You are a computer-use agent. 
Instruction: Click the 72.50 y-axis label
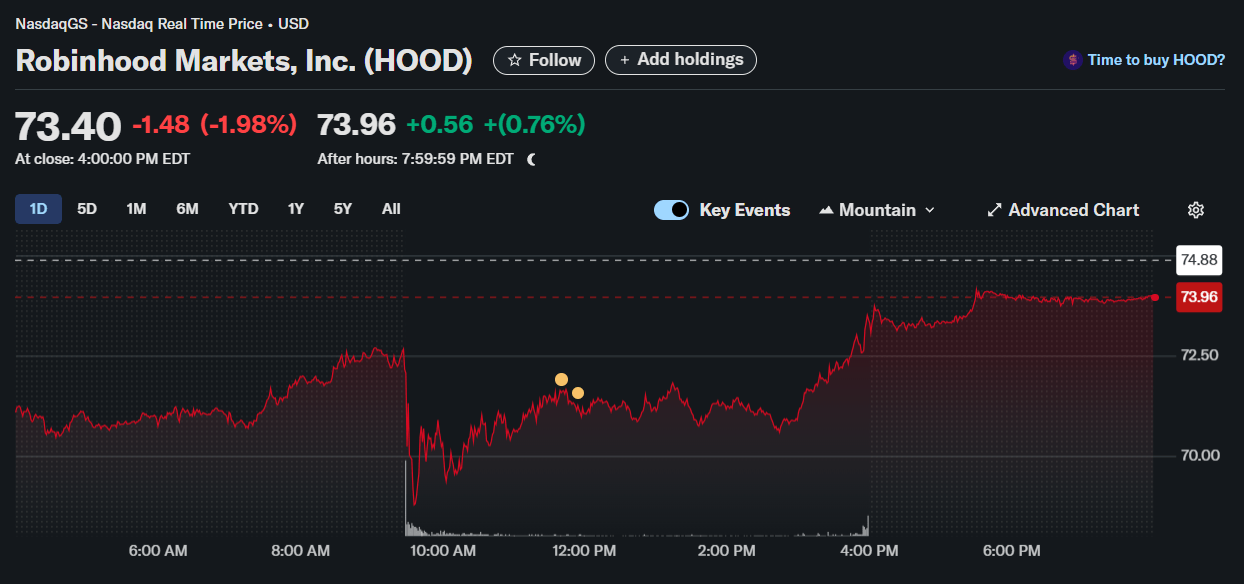tap(1200, 355)
